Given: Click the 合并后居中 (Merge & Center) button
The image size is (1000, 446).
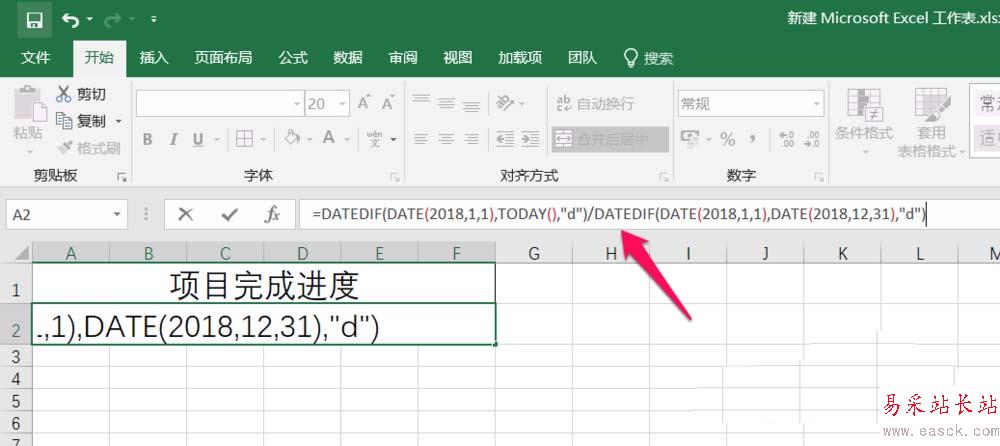Looking at the screenshot, I should pyautogui.click(x=610, y=139).
